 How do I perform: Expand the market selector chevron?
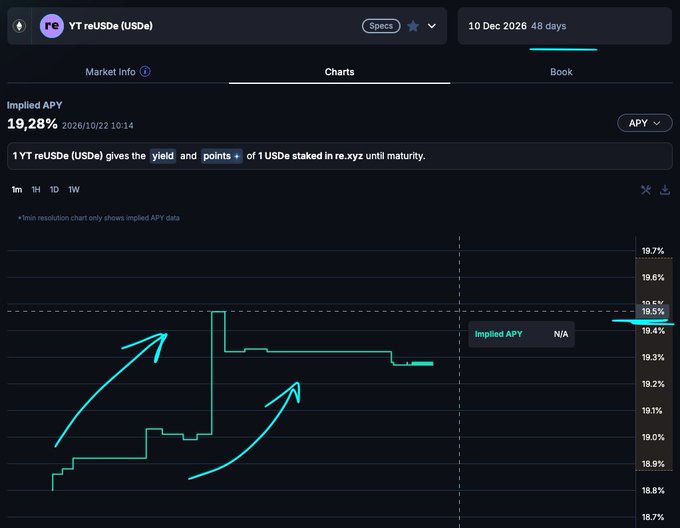(432, 26)
